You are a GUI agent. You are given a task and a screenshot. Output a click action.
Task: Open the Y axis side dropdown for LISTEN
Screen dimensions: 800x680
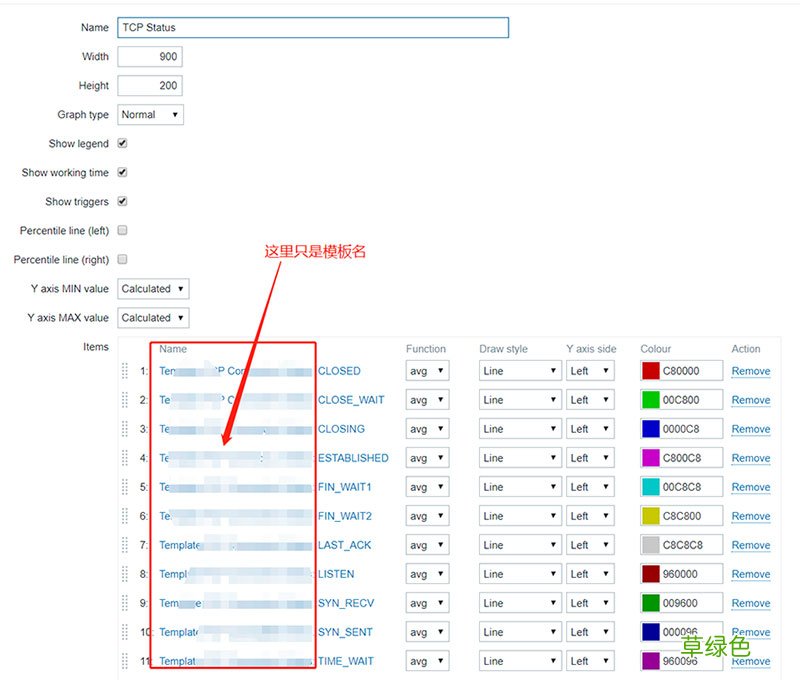590,575
